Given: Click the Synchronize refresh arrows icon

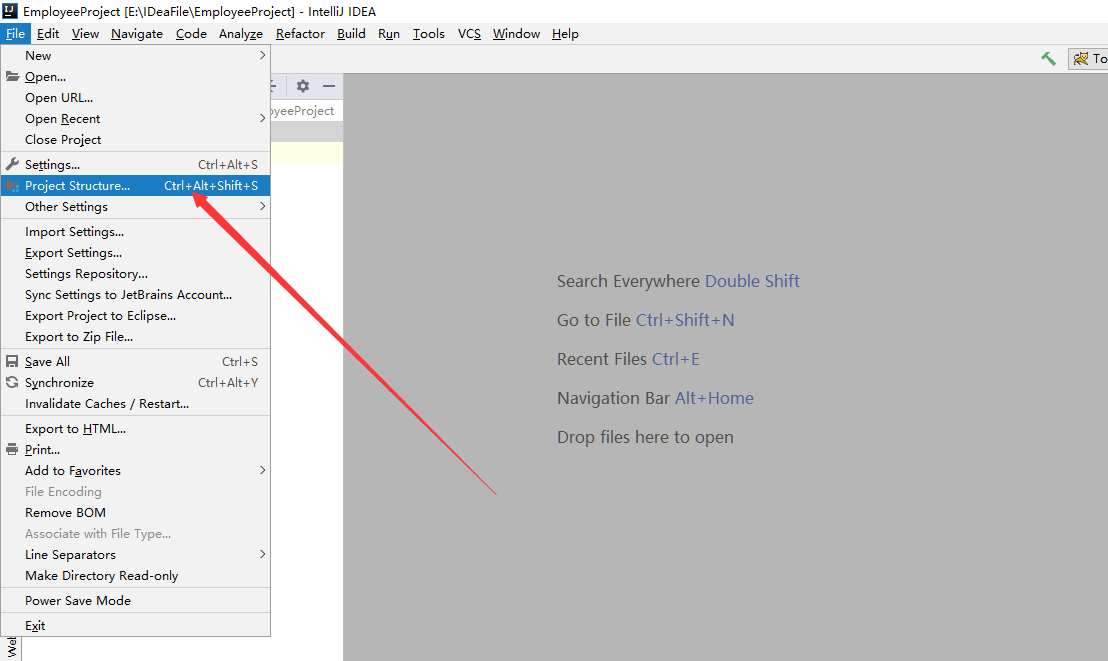Looking at the screenshot, I should coord(12,382).
